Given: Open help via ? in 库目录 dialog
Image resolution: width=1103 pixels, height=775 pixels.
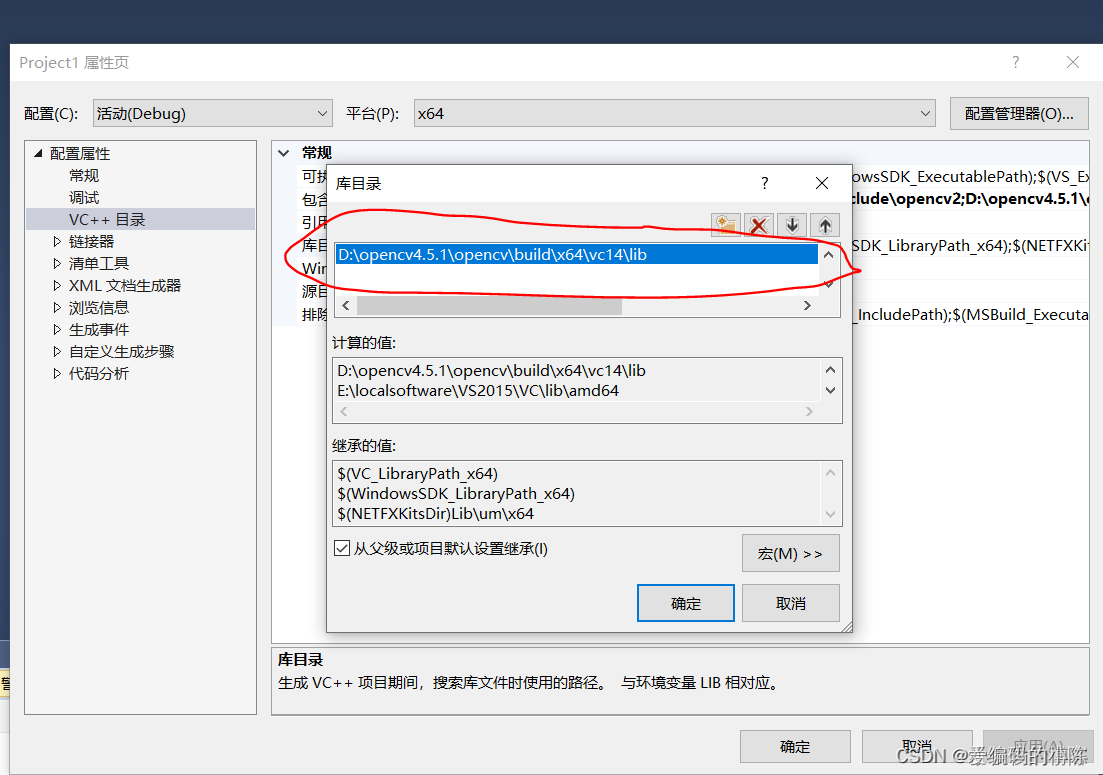Looking at the screenshot, I should click(764, 183).
